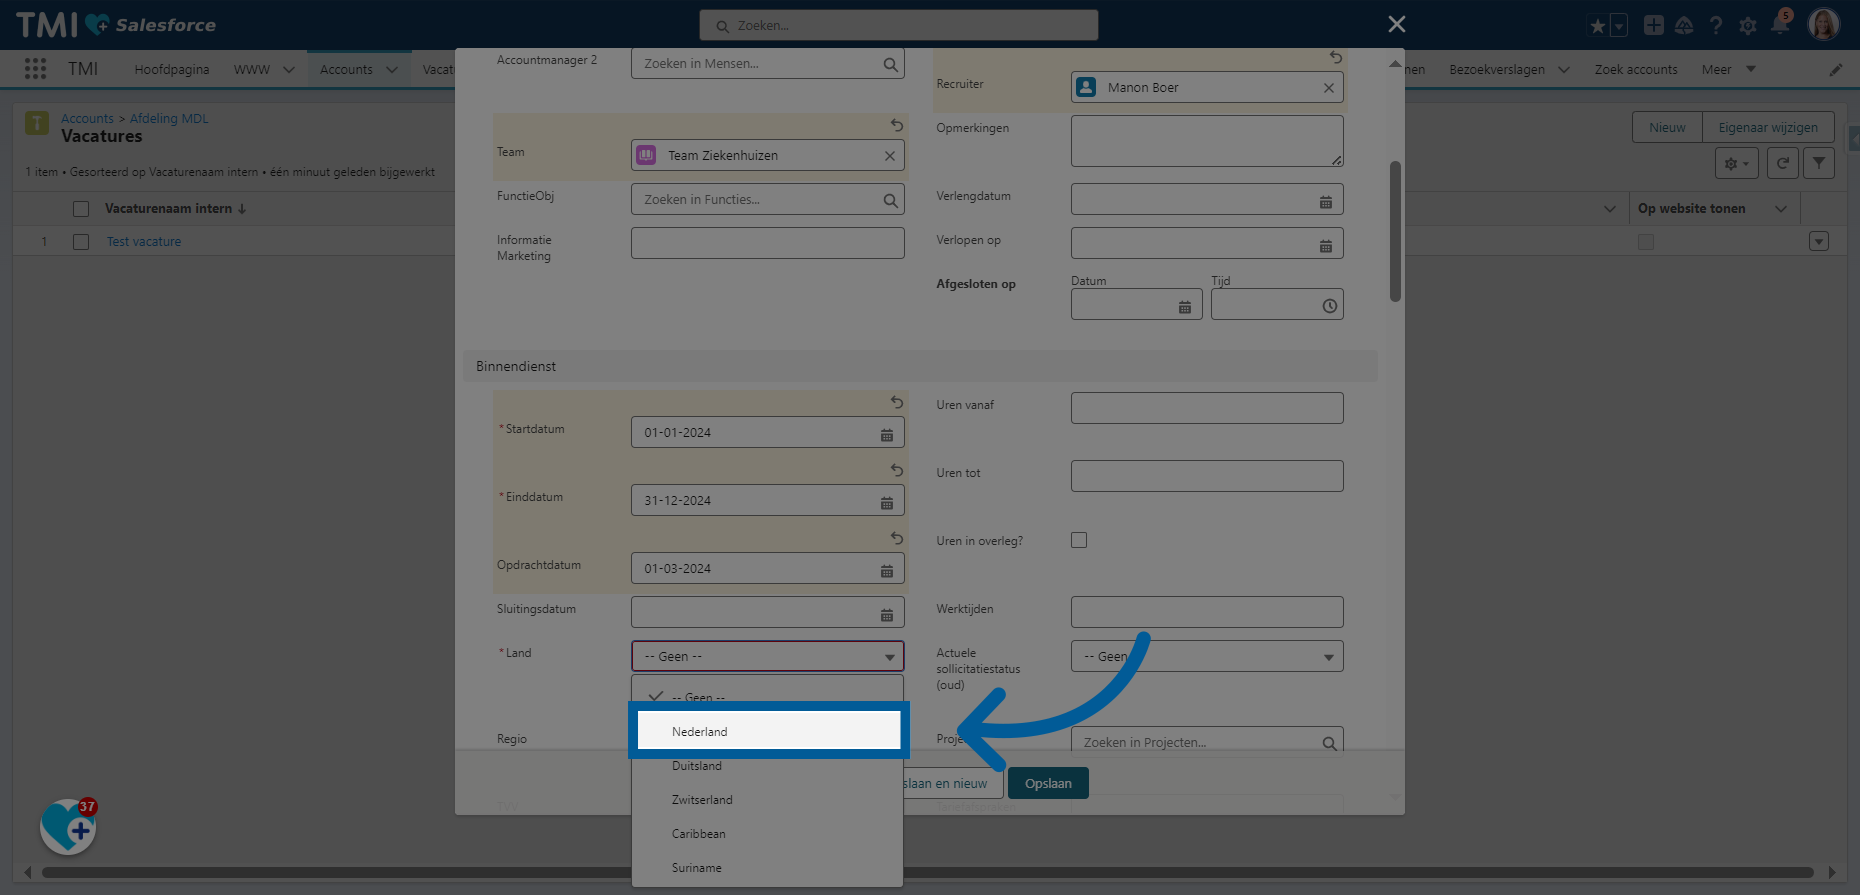
Task: Tick the select-all checkbox in the list header
Action: point(81,209)
